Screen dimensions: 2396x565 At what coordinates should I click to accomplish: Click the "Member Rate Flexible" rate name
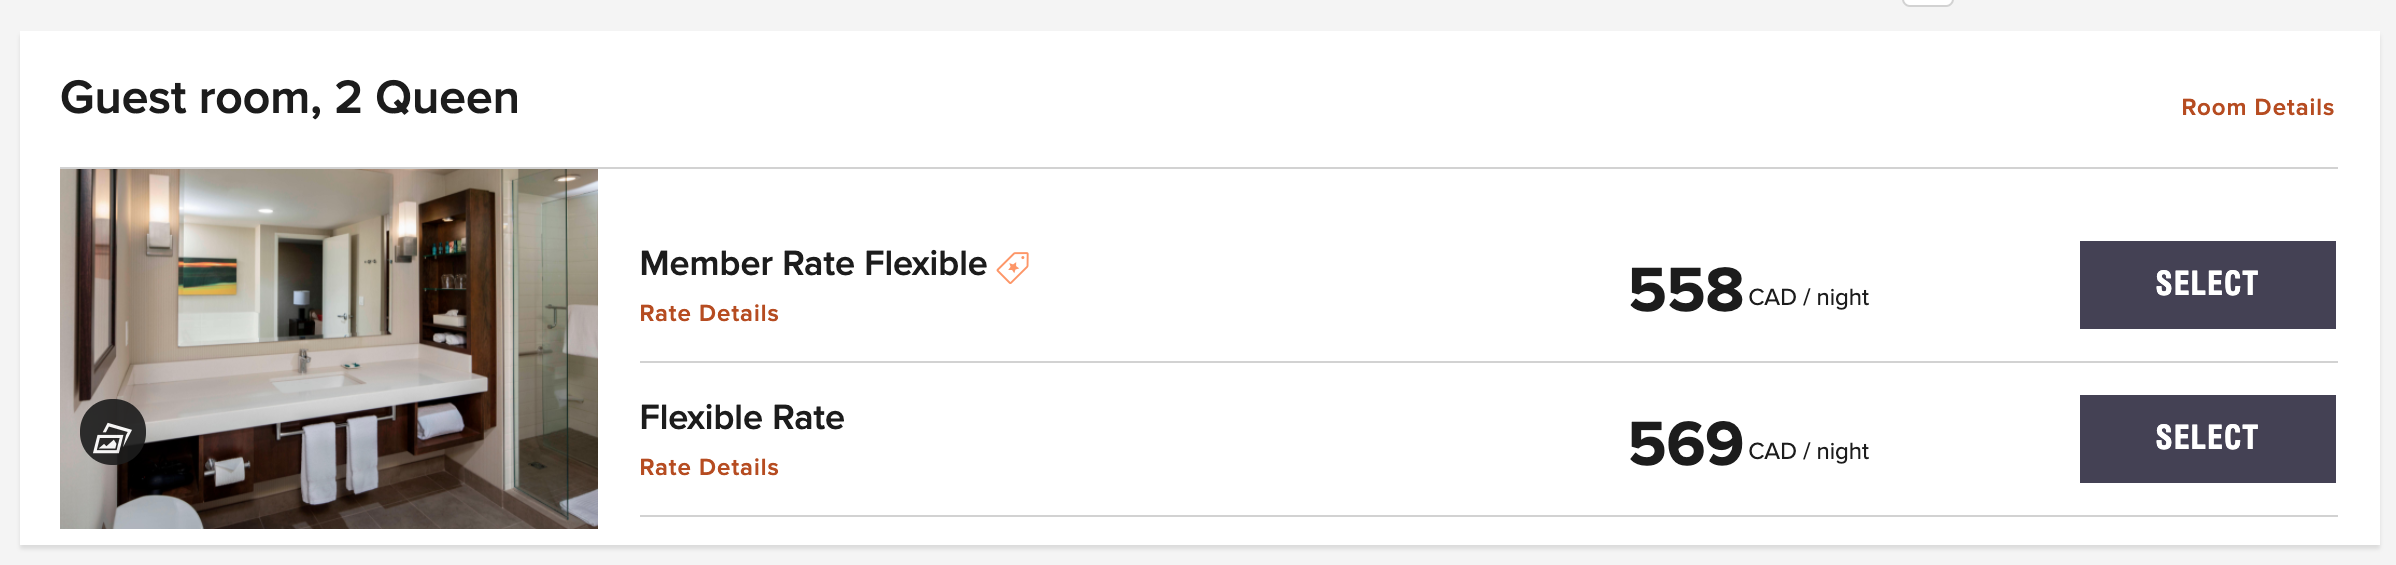[x=813, y=264]
